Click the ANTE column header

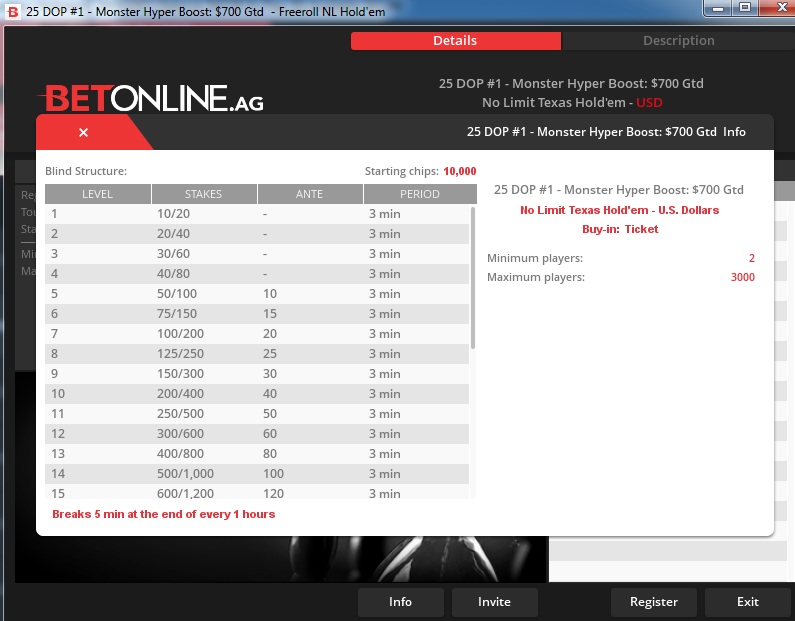click(x=310, y=194)
